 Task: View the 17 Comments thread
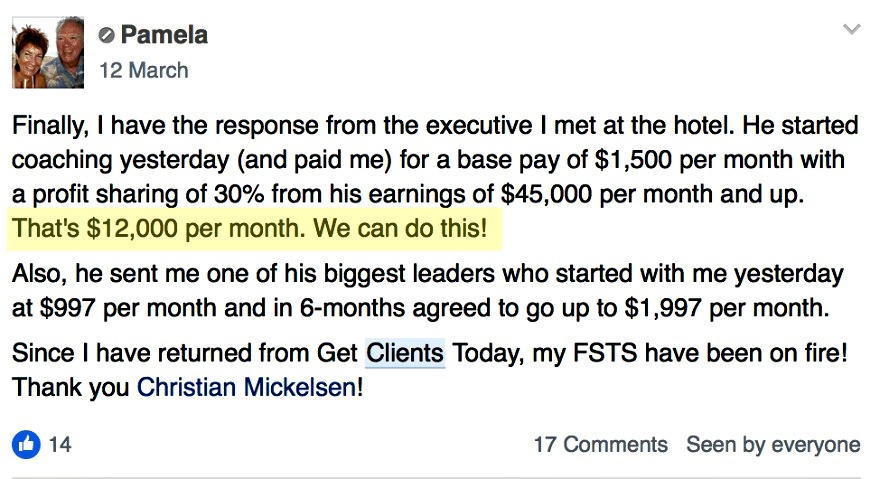point(601,445)
